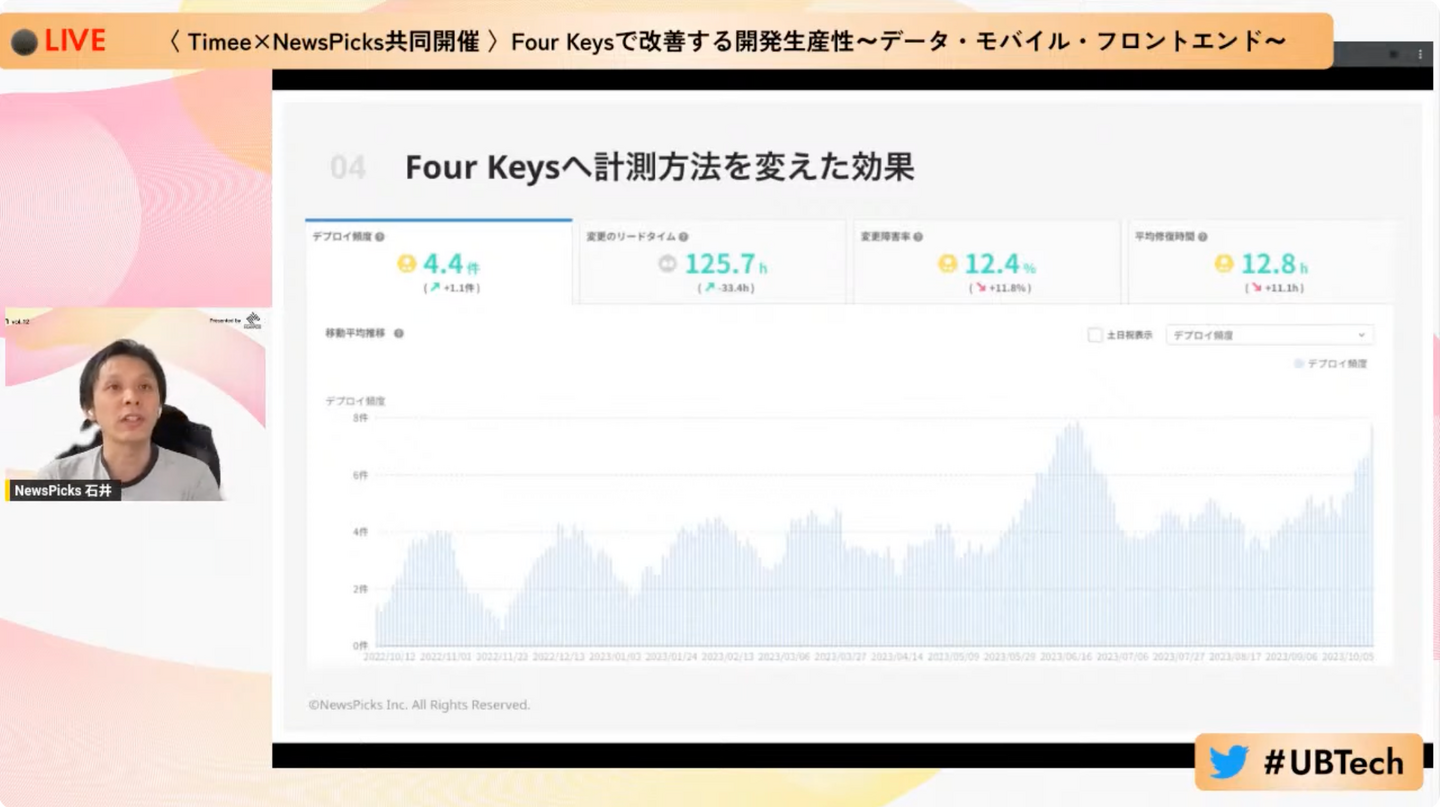Click the Presented by logo in speaker video
The image size is (1440, 807).
pyautogui.click(x=253, y=320)
